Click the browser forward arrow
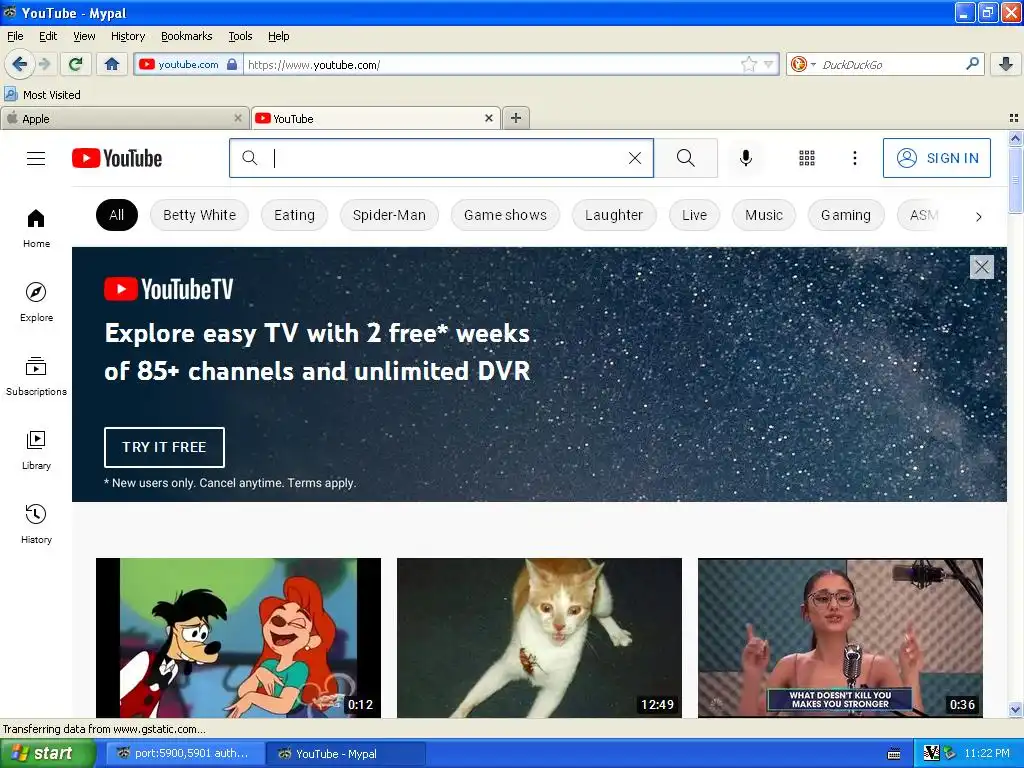The width and height of the screenshot is (1024, 768). [x=44, y=64]
